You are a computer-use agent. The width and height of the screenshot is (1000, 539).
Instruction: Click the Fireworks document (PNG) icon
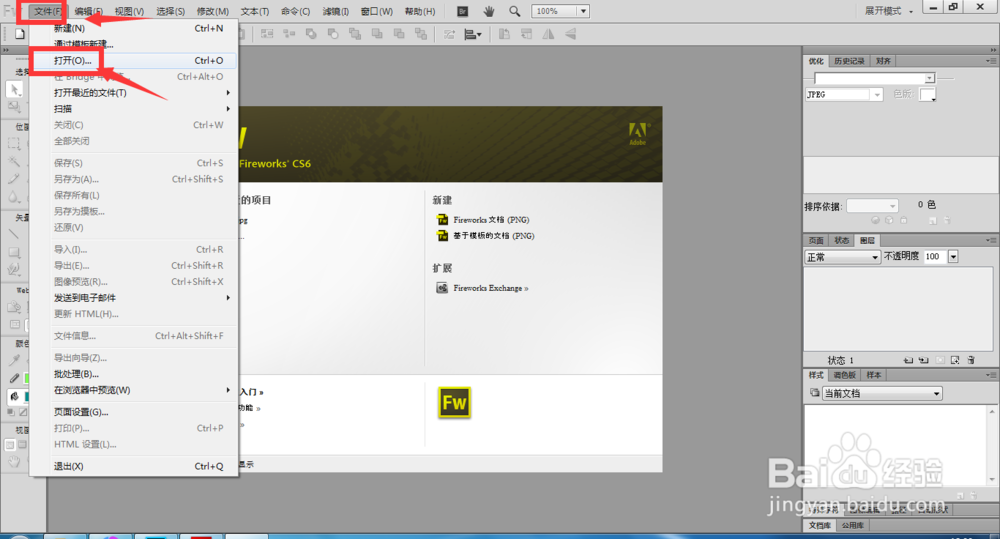(442, 219)
